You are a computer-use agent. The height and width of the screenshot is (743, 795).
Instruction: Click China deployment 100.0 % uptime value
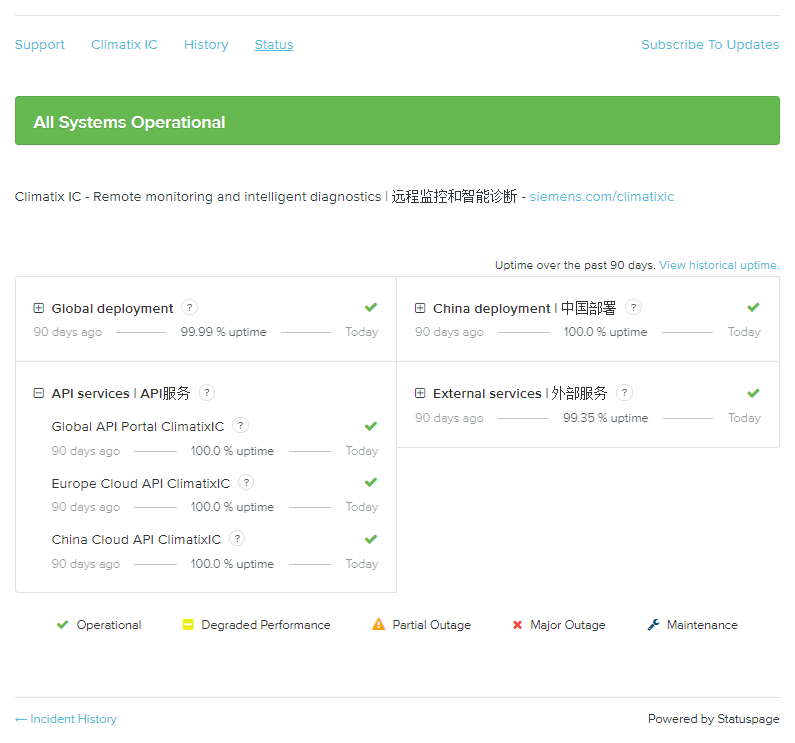coord(605,332)
